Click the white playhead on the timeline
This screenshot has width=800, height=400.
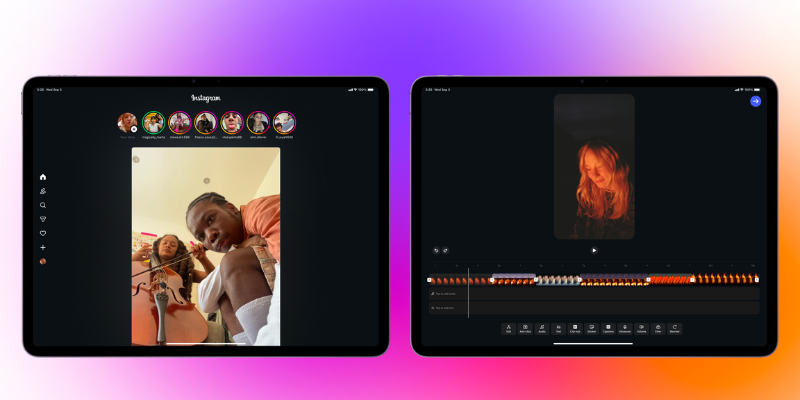(x=468, y=280)
